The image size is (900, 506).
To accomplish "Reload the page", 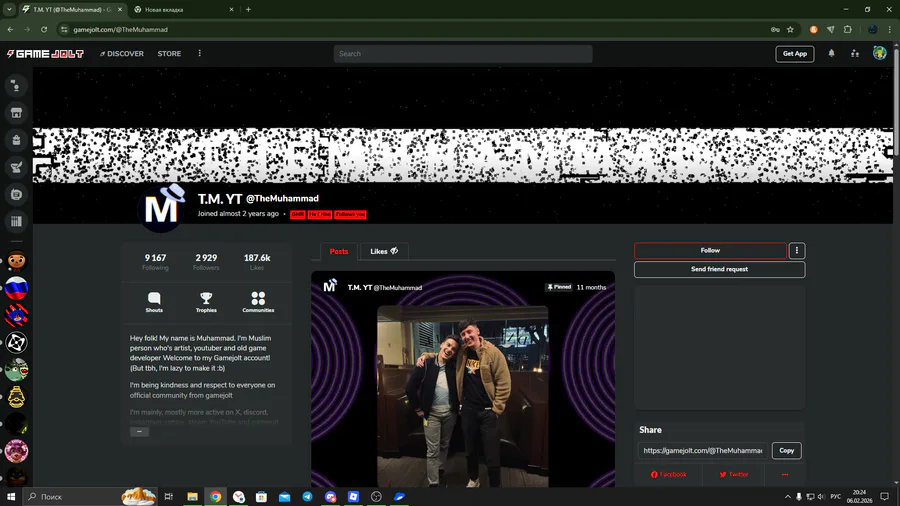I will [44, 29].
